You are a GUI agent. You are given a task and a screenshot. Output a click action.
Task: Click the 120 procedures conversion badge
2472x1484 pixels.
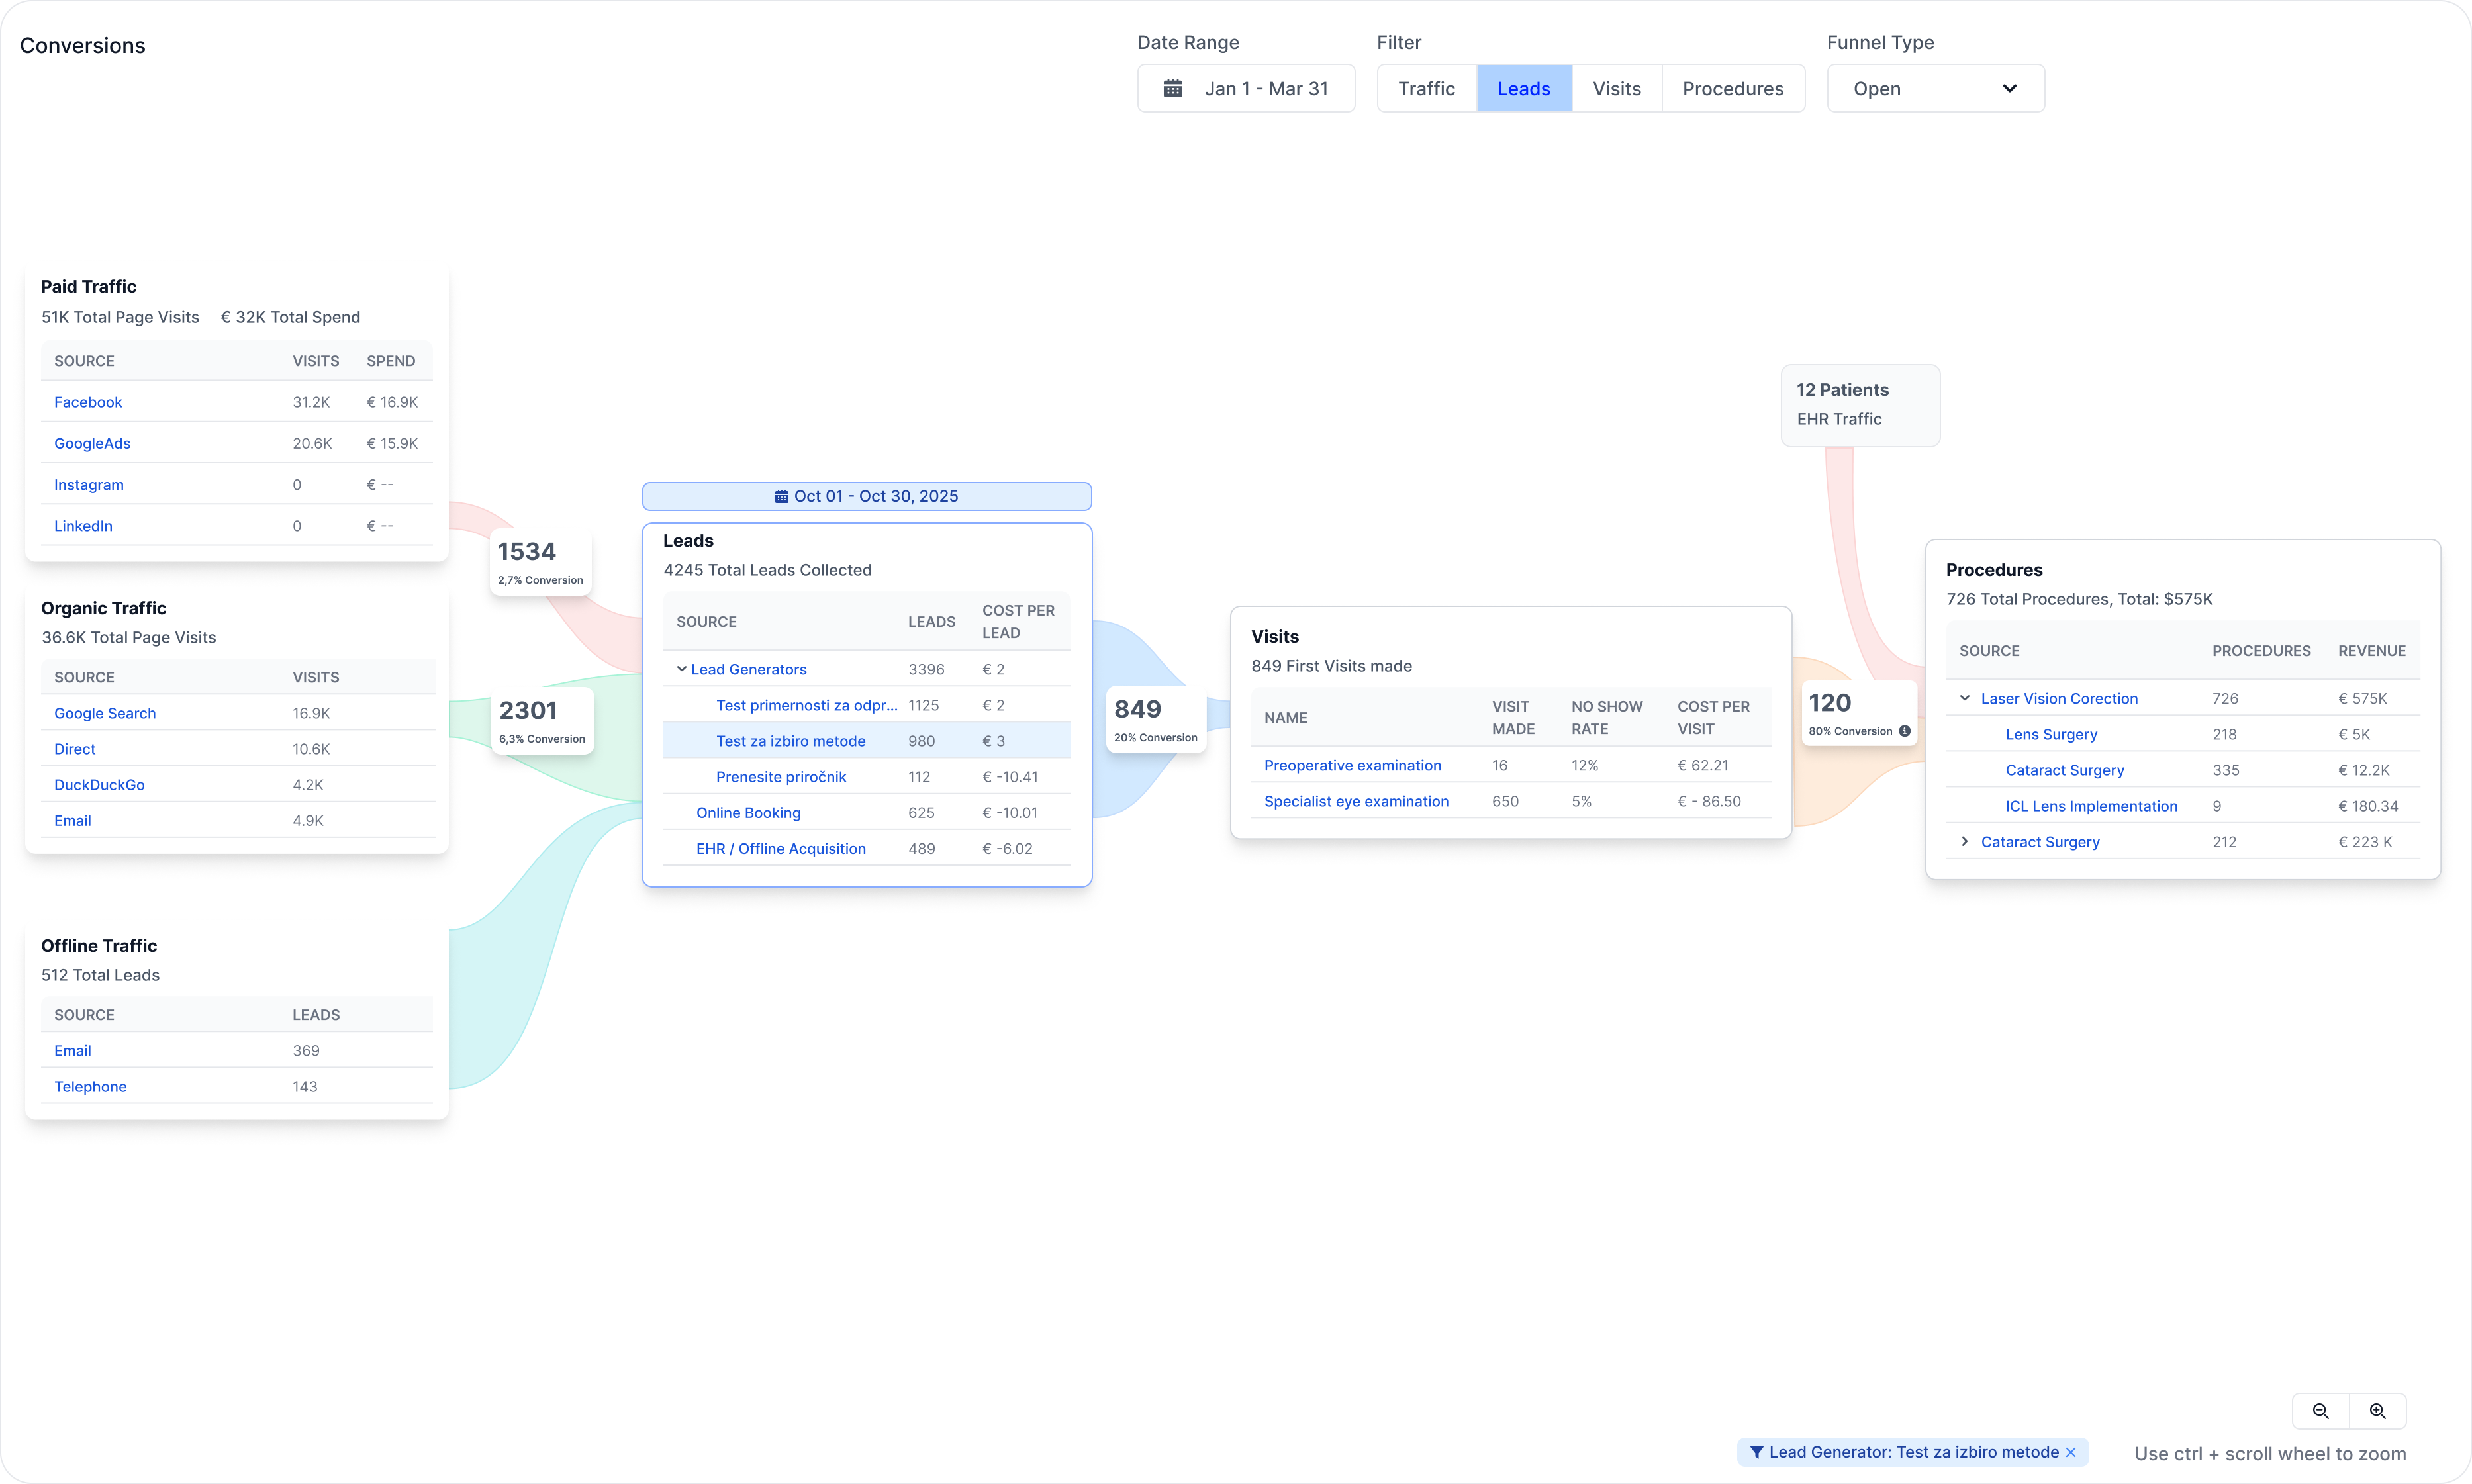tap(1859, 714)
